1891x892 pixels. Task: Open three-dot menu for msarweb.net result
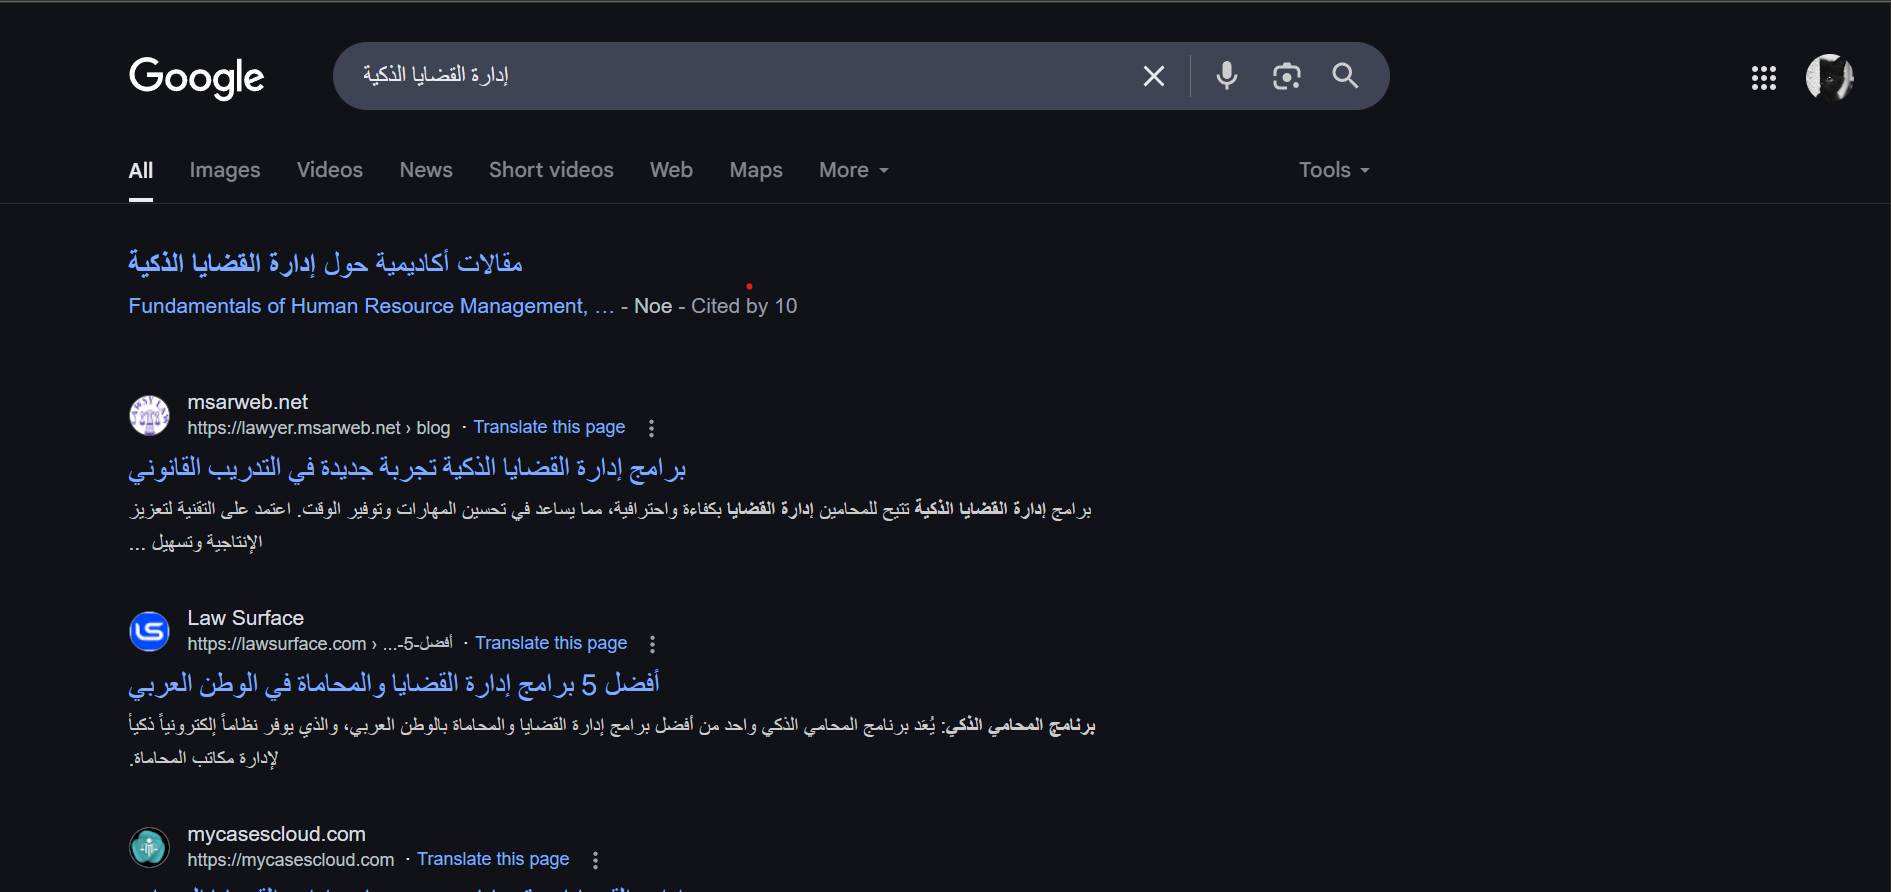click(x=651, y=428)
